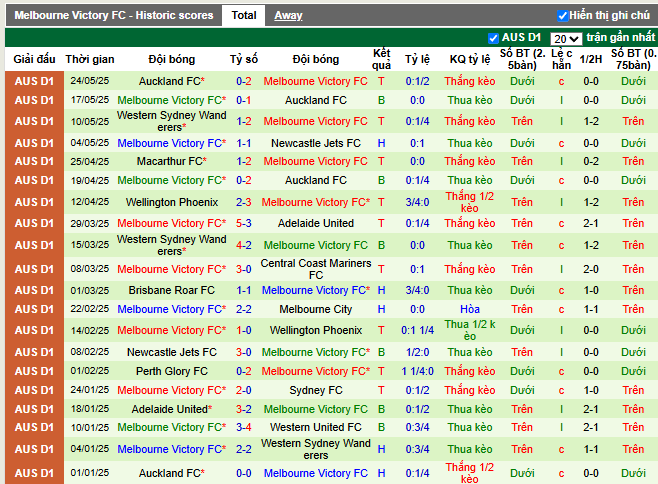Click the 4-2 score on 15/03/25
The height and width of the screenshot is (484, 658).
[x=243, y=245]
